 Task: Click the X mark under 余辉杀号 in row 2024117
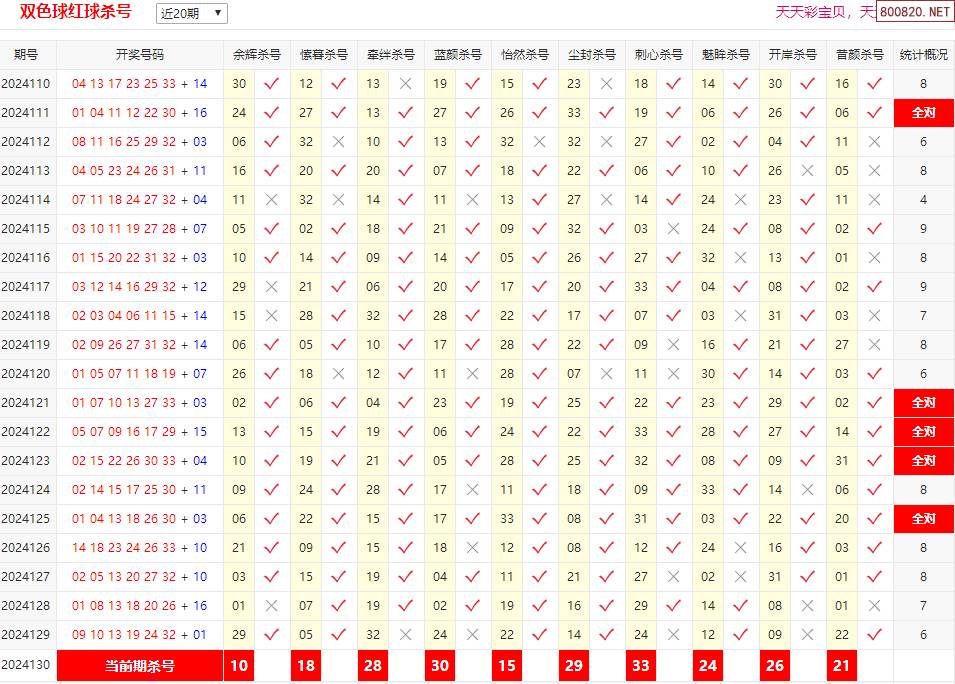272,287
